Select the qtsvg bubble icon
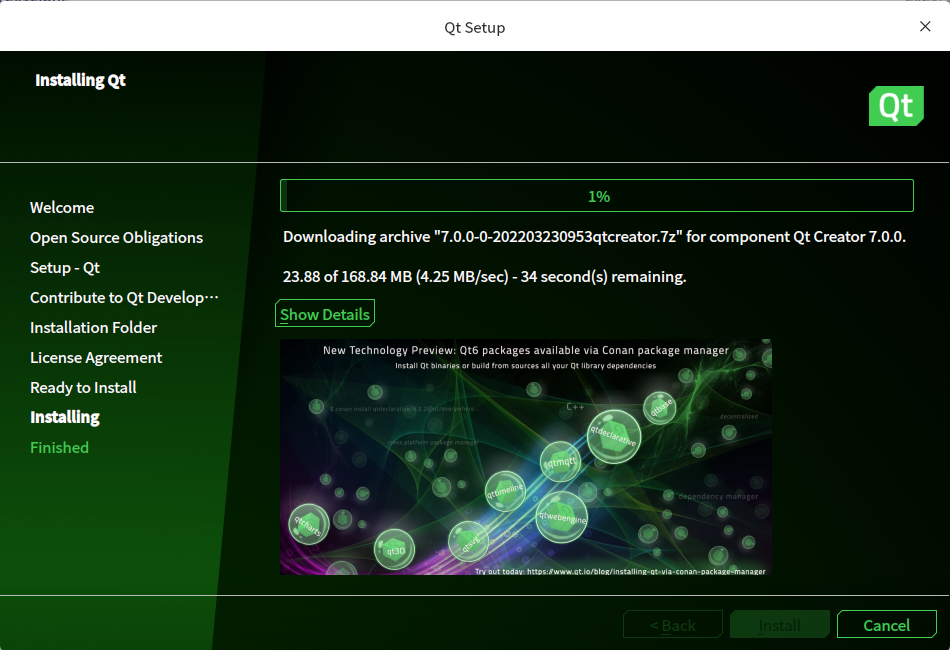This screenshot has height=650, width=950. point(470,543)
